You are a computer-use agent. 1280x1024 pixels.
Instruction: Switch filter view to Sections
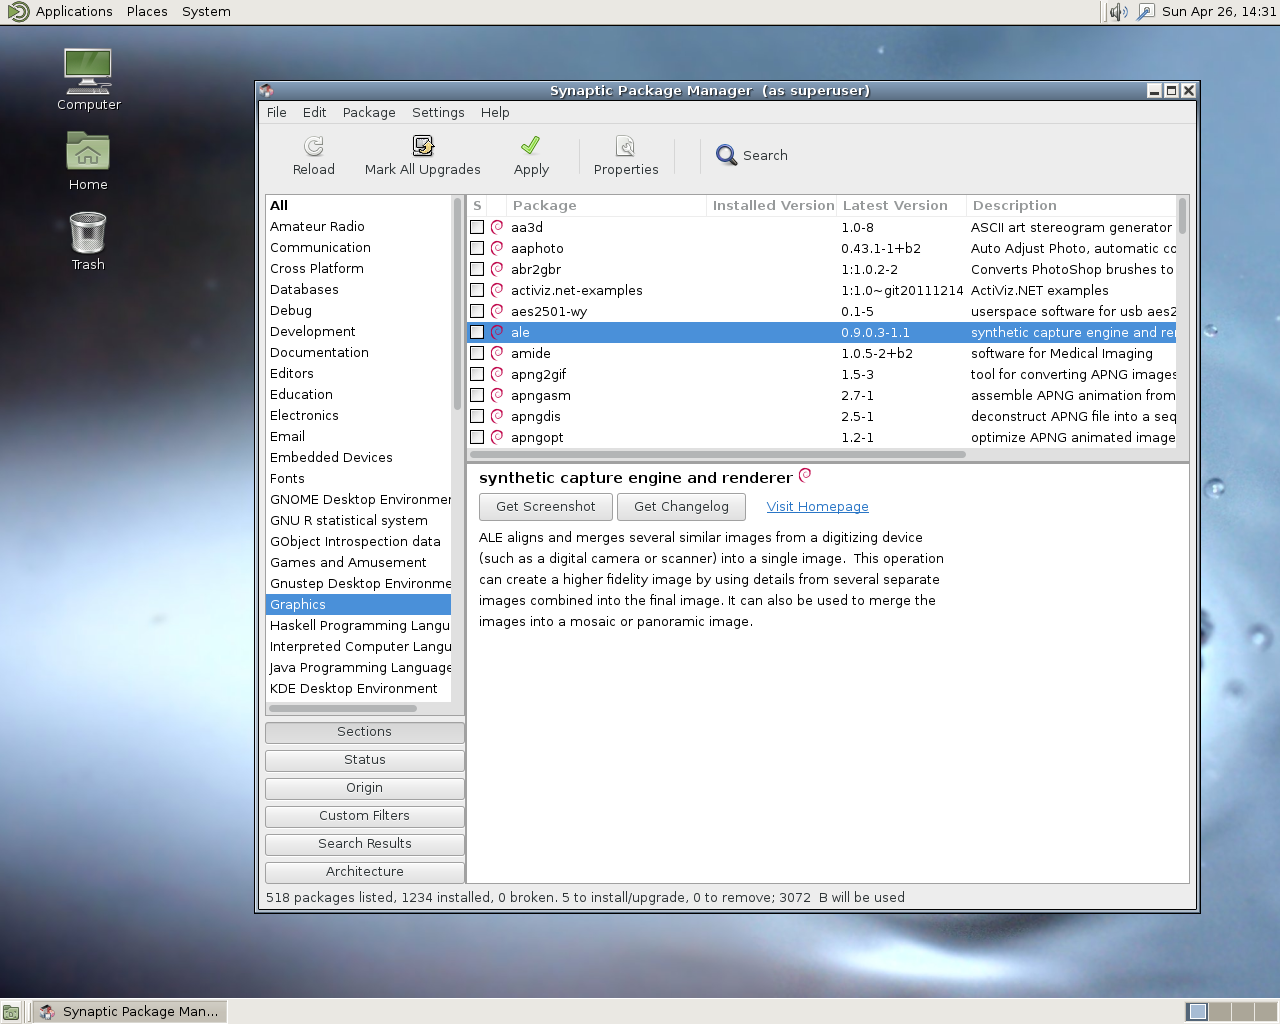click(x=365, y=732)
